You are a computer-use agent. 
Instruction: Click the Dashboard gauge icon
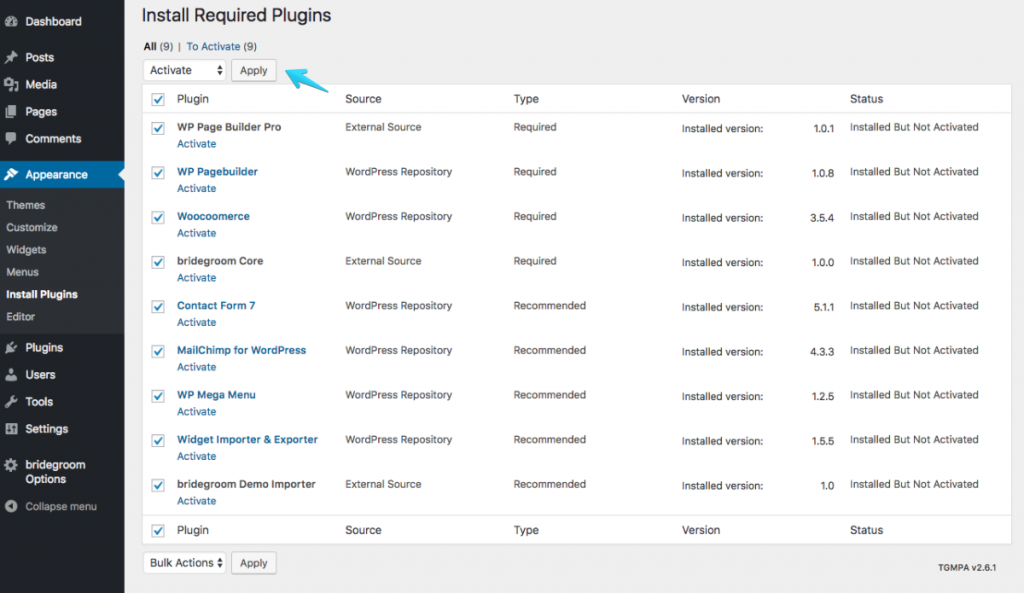coord(10,22)
